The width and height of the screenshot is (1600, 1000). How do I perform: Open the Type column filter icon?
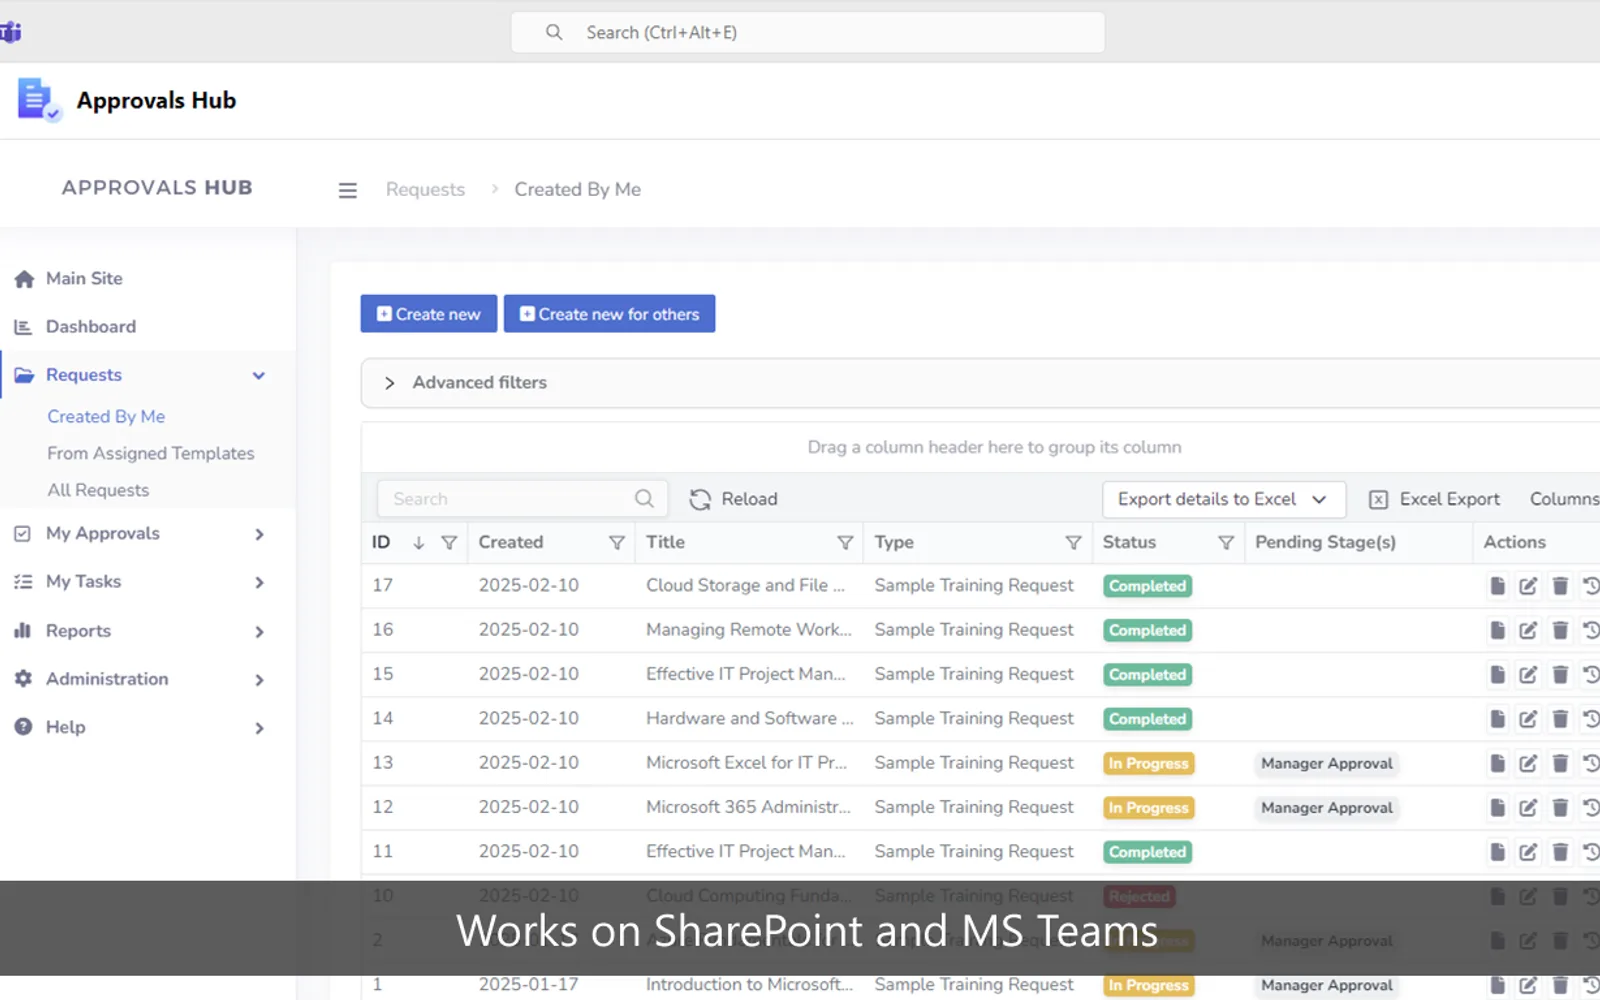pos(1073,543)
